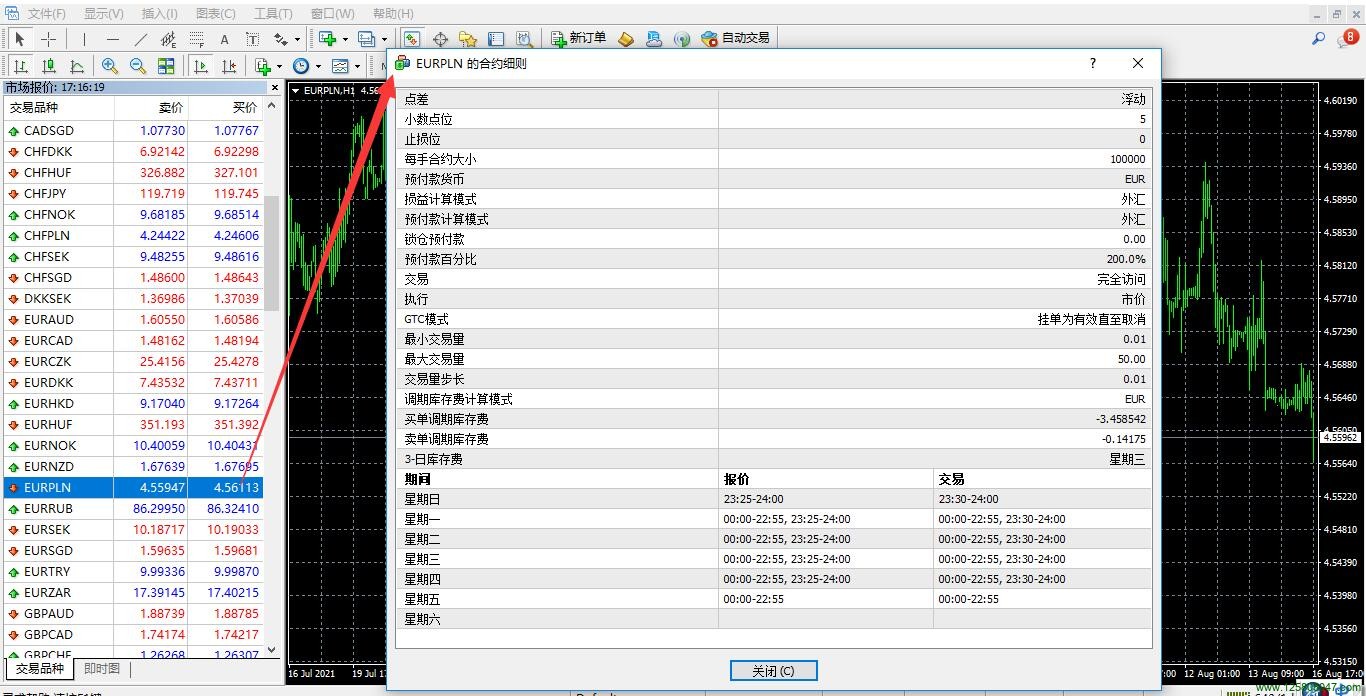Viewport: 1366px width, 696px height.
Task: Expand the shapes objects dropdown arrow
Action: pos(297,40)
